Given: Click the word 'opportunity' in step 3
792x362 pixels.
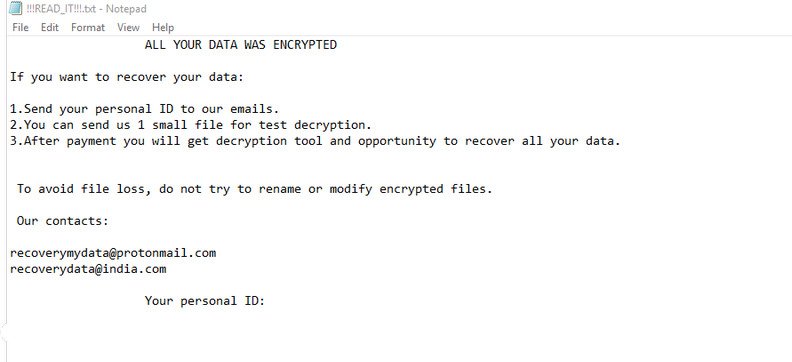Looking at the screenshot, I should [397, 141].
